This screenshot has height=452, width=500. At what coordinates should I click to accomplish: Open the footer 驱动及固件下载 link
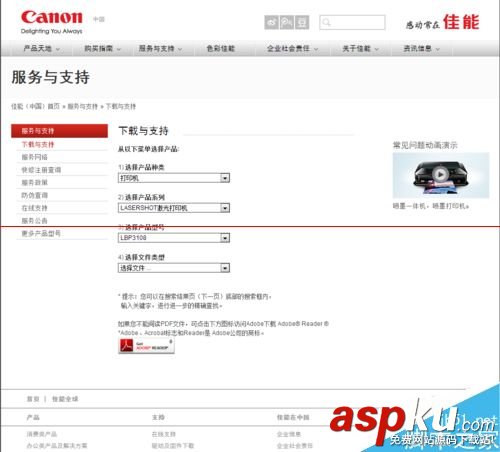(x=173, y=446)
